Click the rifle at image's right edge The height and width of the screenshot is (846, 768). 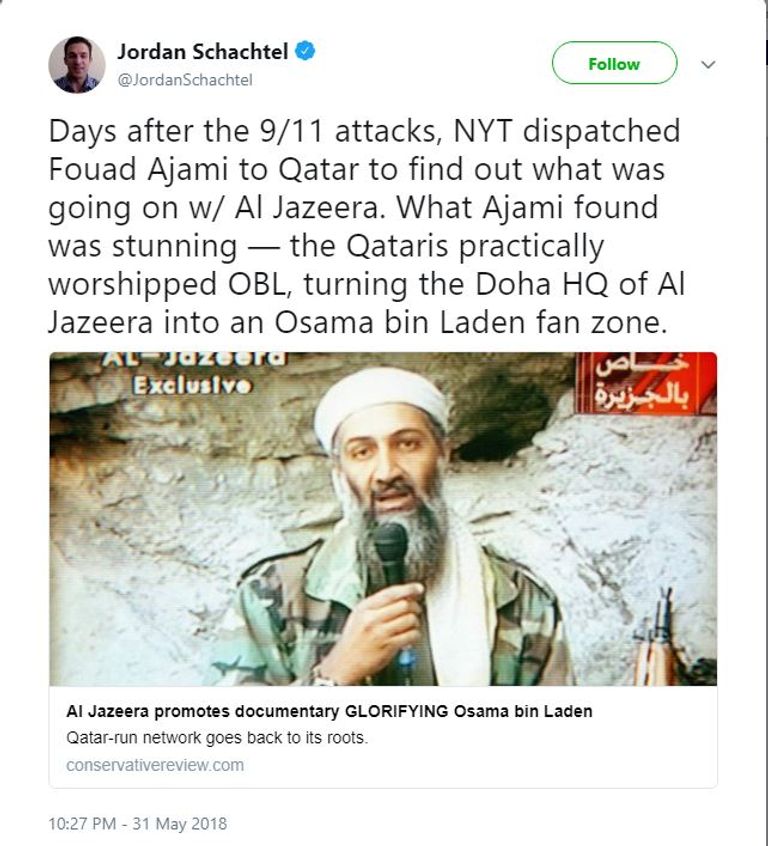(661, 637)
